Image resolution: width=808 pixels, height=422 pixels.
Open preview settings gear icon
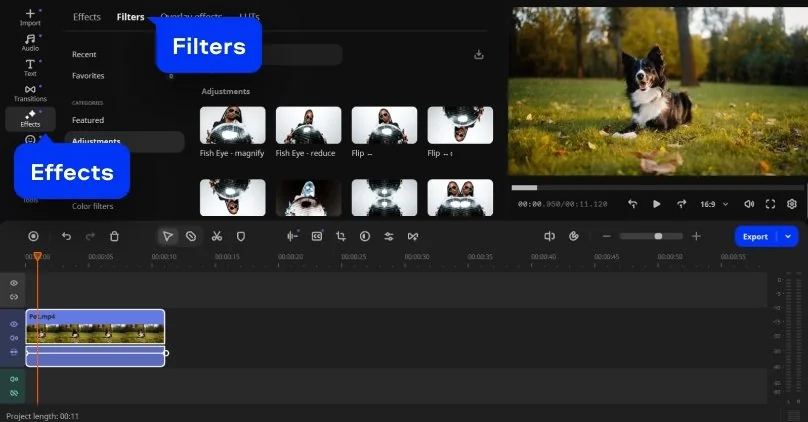click(792, 204)
